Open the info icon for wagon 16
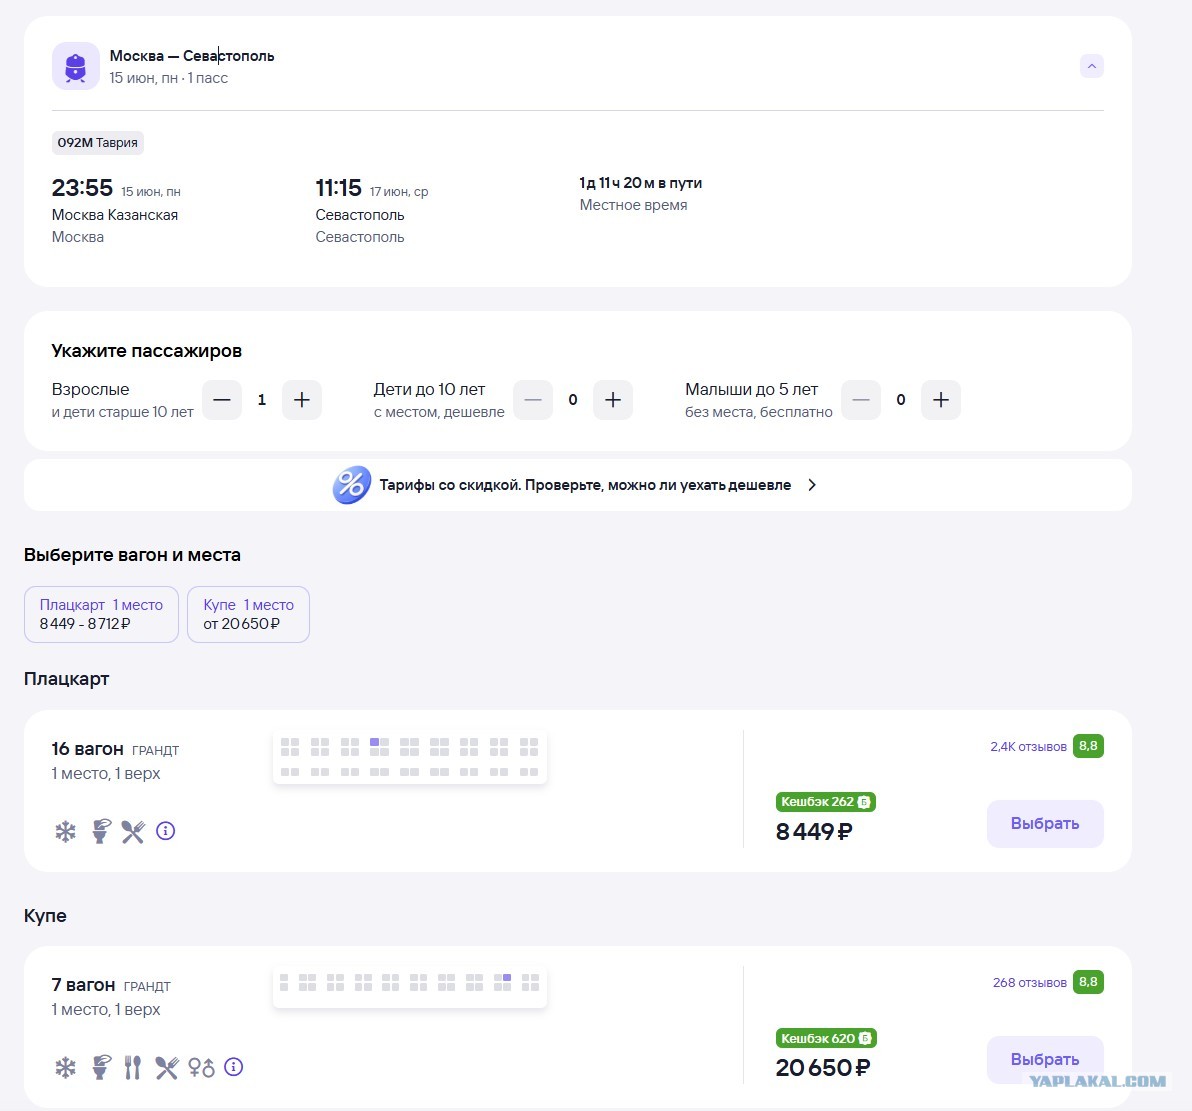This screenshot has width=1192, height=1111. [166, 831]
